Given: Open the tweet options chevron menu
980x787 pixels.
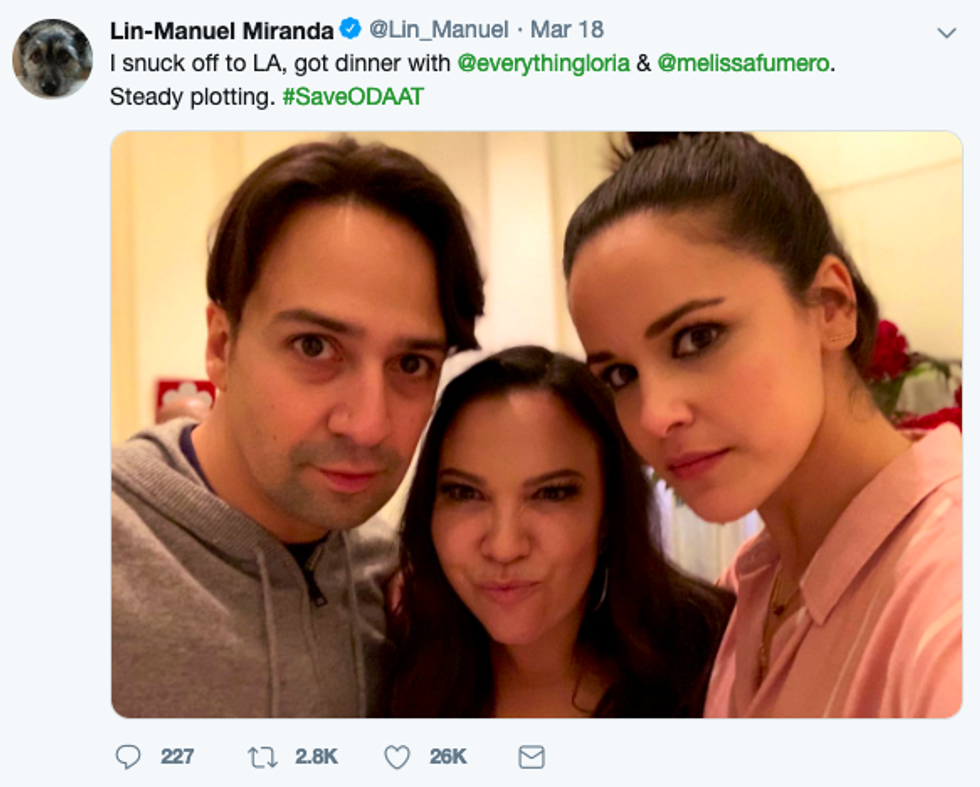Looking at the screenshot, I should coord(946,33).
